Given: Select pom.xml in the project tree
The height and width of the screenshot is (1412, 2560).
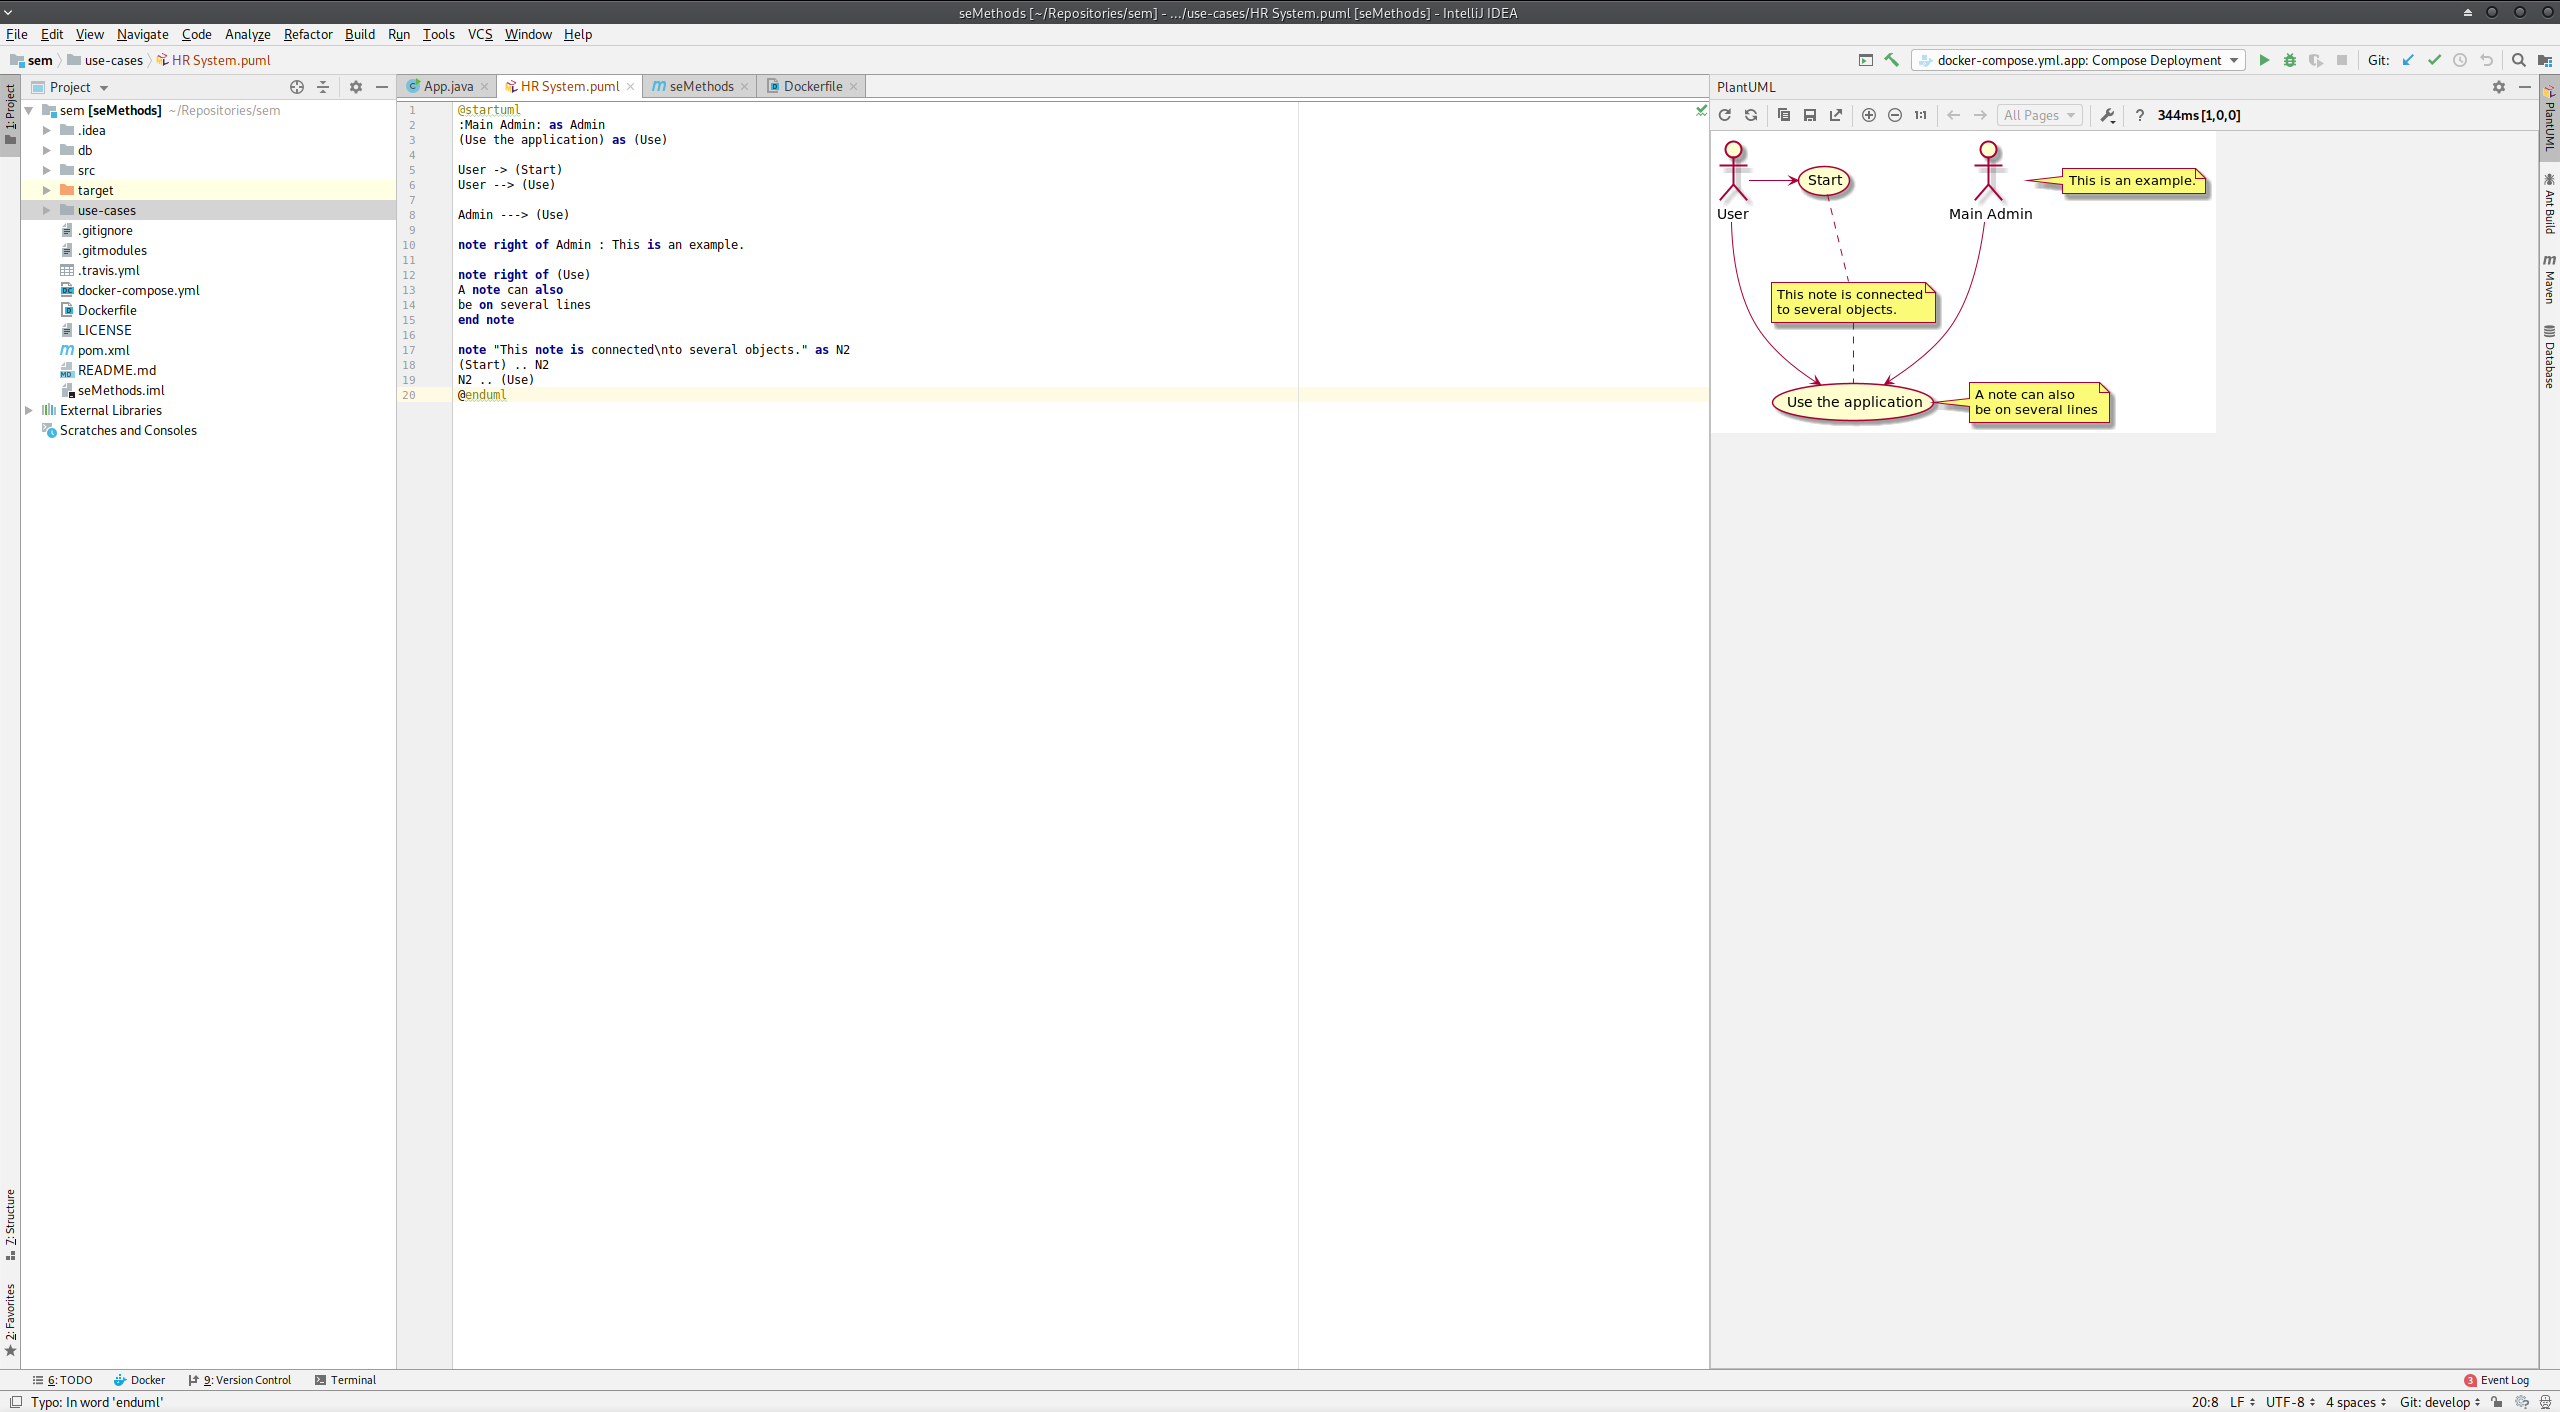Looking at the screenshot, I should [x=103, y=350].
